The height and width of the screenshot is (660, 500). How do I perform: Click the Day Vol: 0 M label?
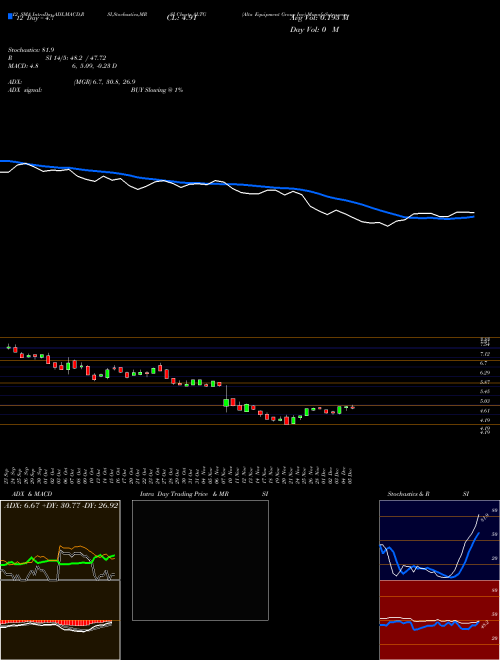click(x=314, y=30)
